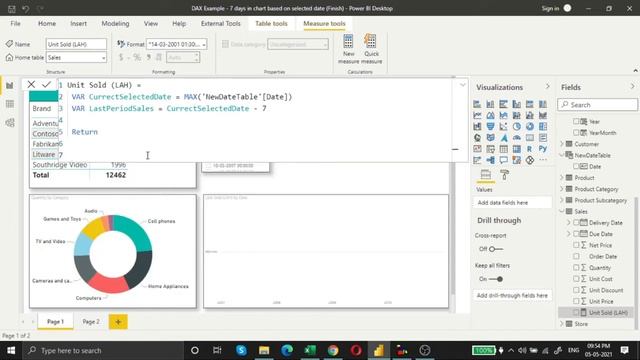Check the Unit Price field

click(576, 301)
